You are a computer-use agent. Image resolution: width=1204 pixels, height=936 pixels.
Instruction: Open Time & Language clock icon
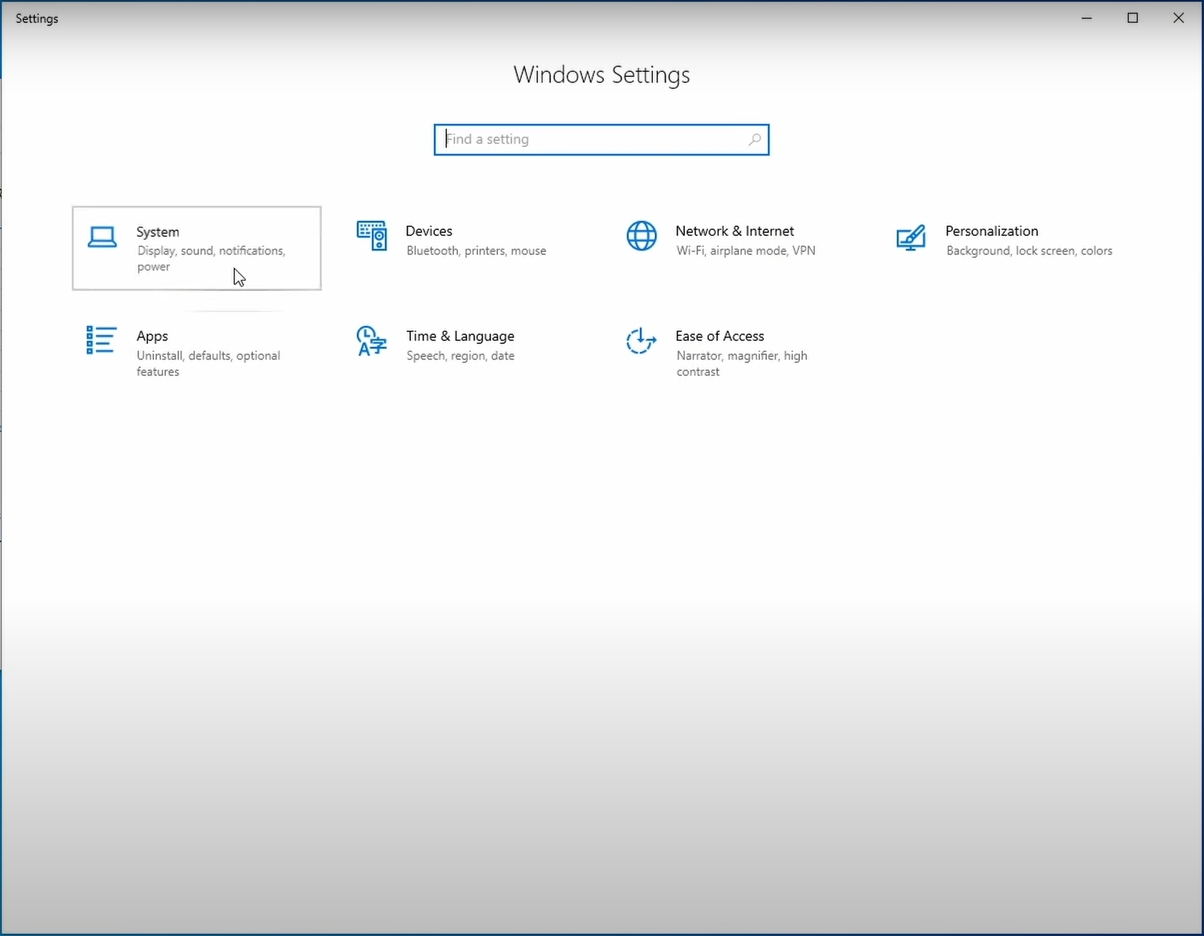click(371, 341)
